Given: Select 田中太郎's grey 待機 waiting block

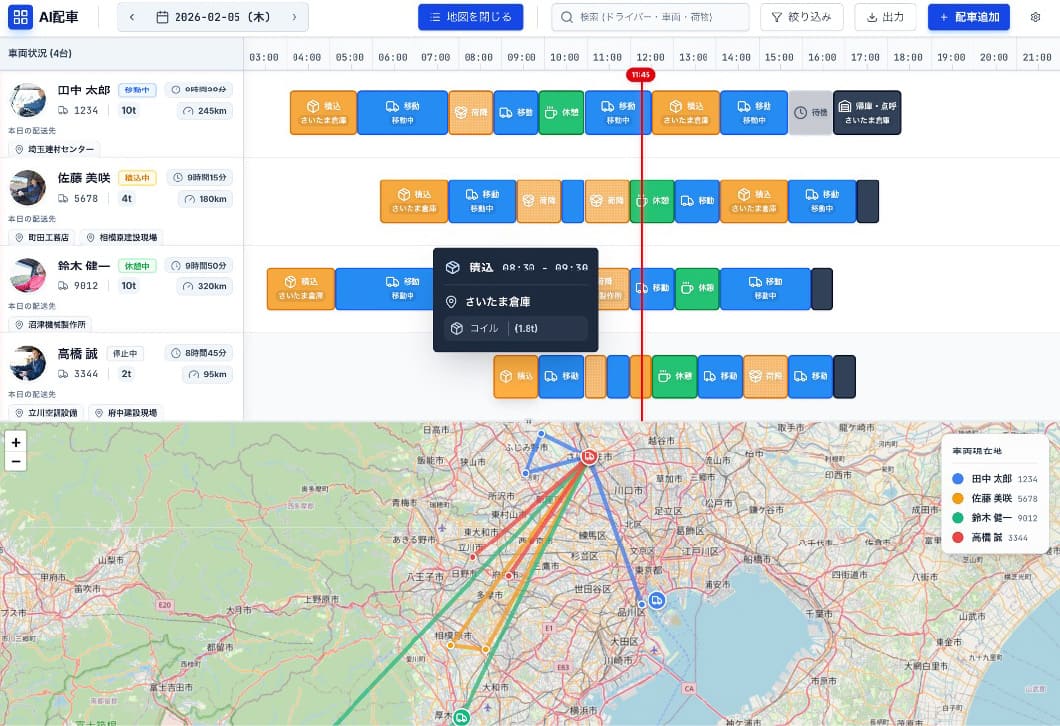Looking at the screenshot, I should click(810, 112).
